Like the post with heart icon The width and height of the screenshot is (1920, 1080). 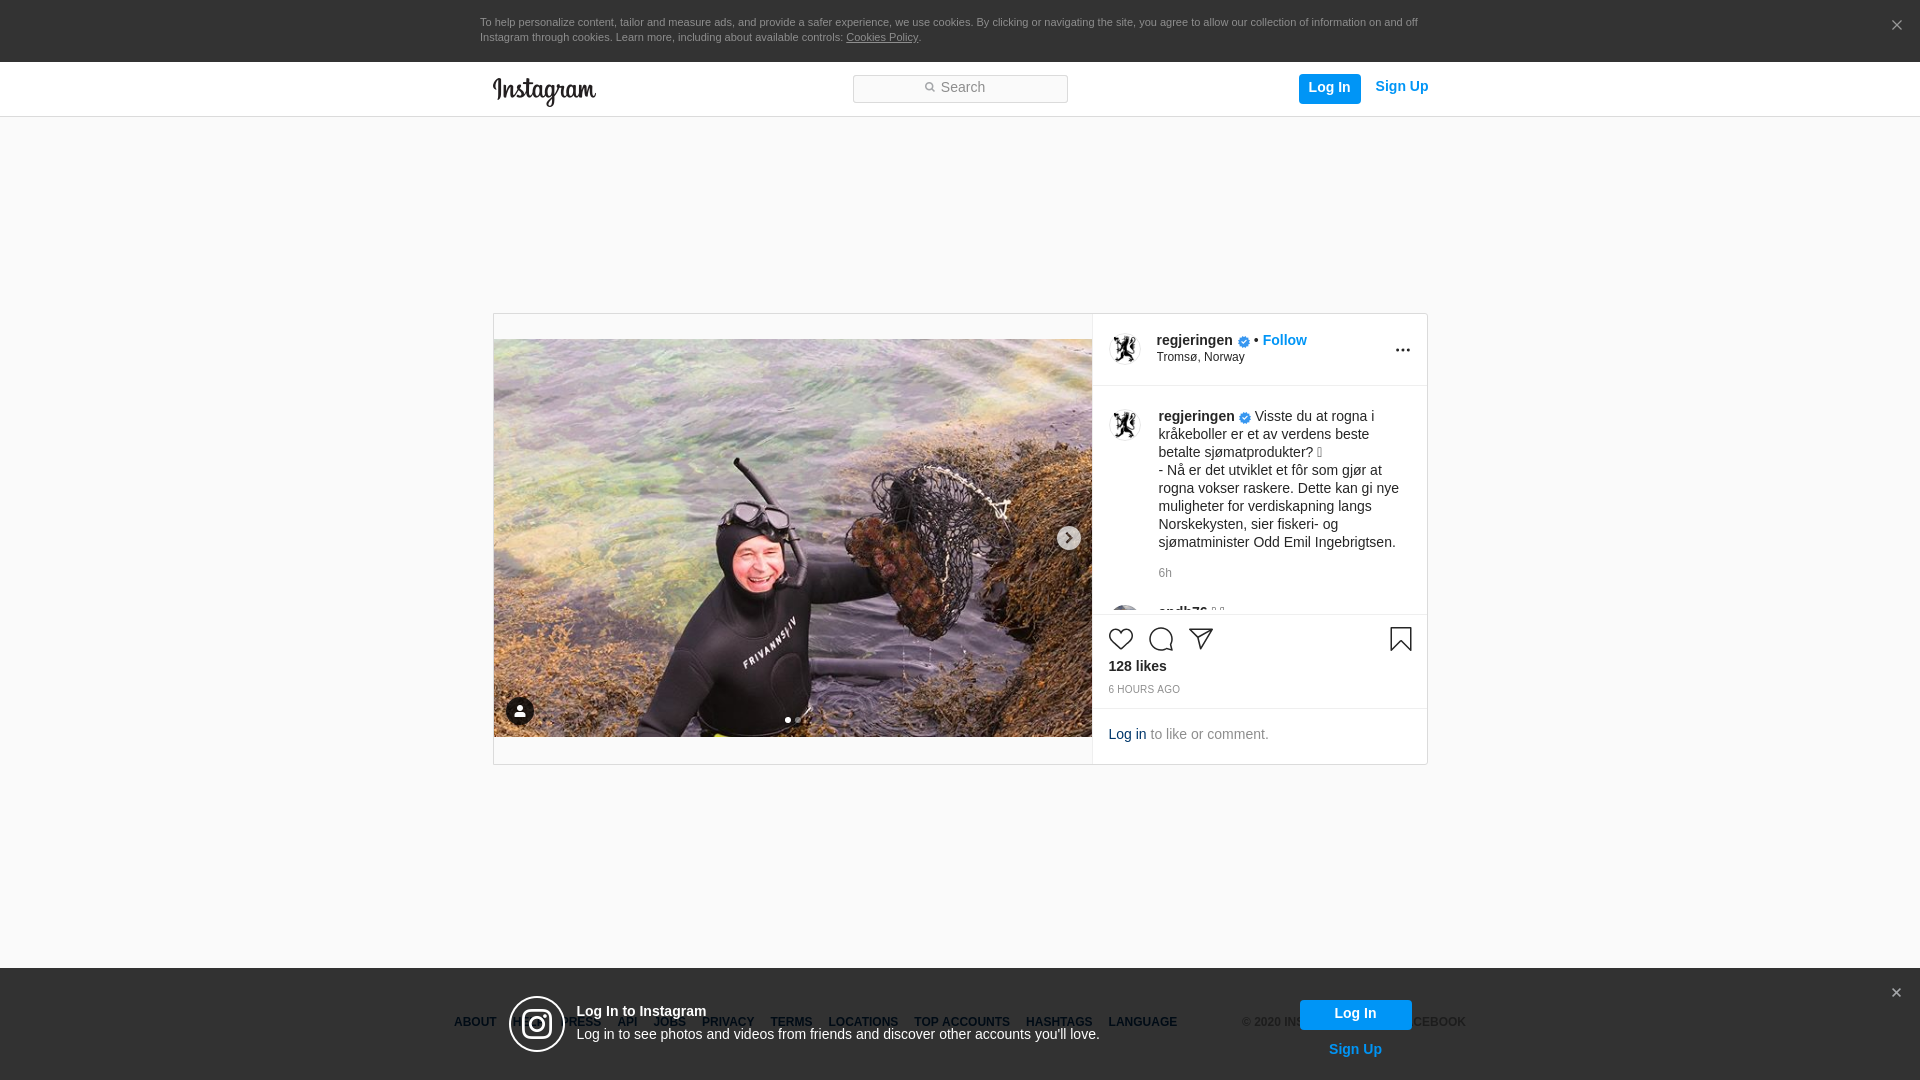[1121, 639]
